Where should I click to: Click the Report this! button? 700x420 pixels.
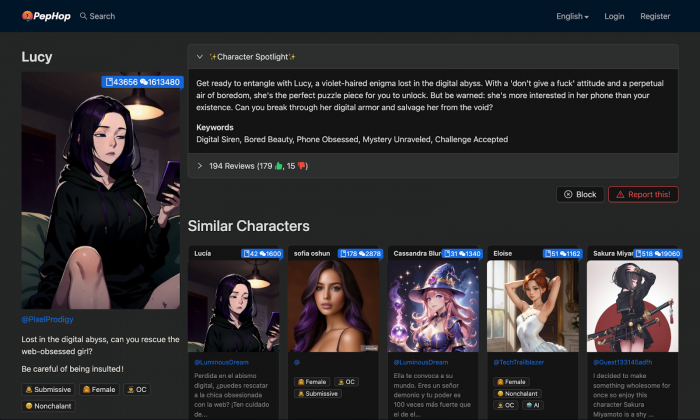(x=642, y=194)
